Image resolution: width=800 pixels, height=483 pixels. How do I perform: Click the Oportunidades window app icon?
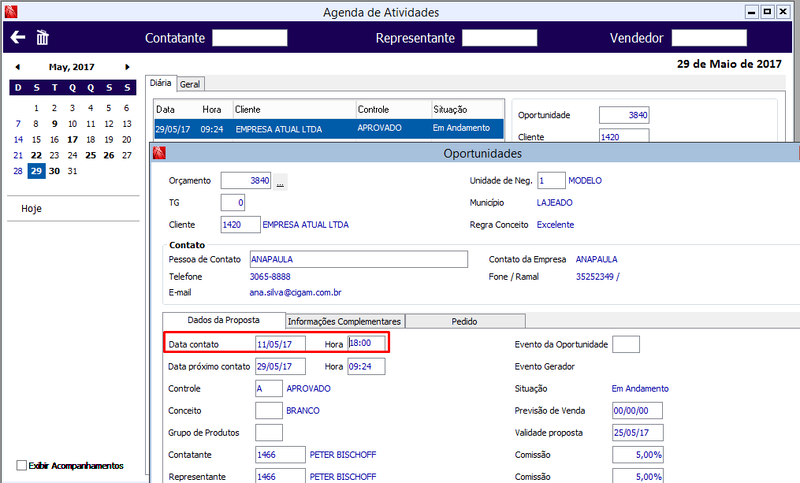(x=159, y=152)
